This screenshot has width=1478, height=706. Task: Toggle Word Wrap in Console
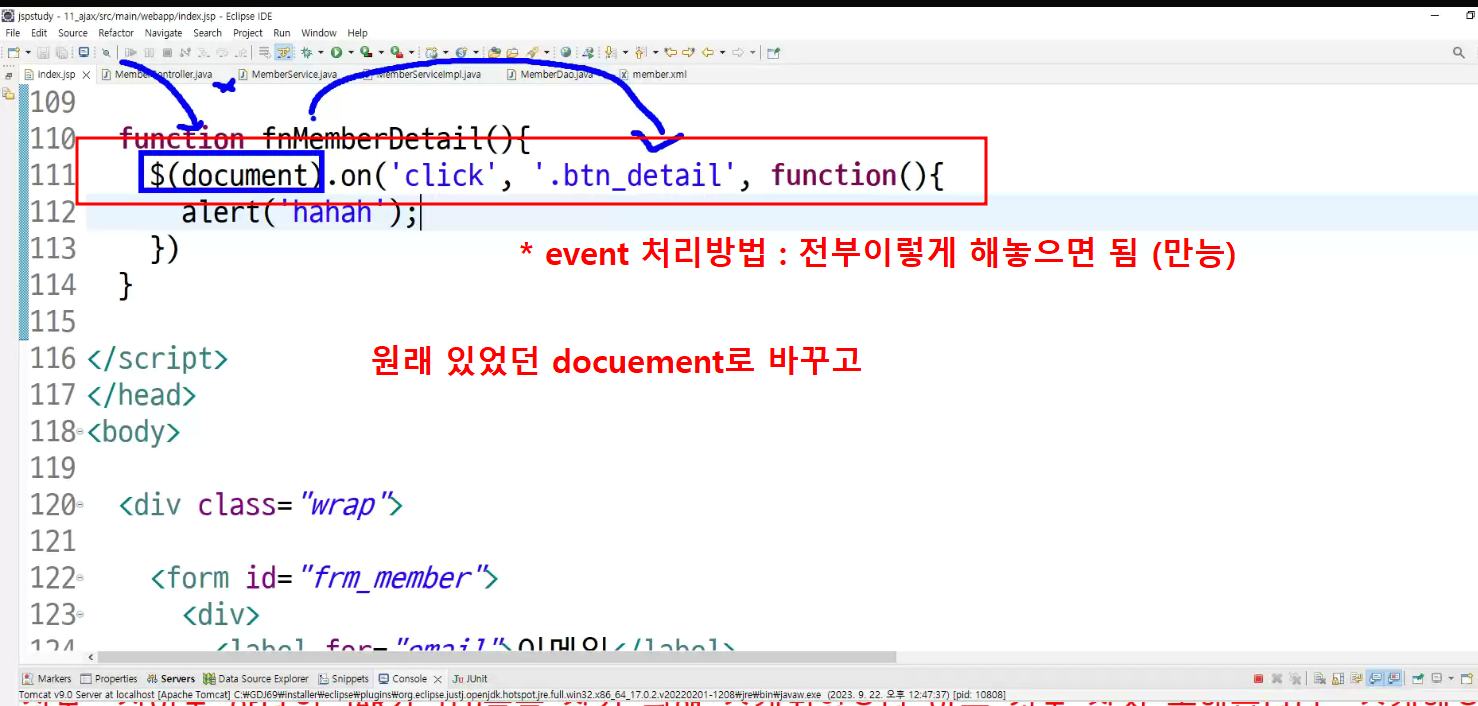click(1356, 679)
